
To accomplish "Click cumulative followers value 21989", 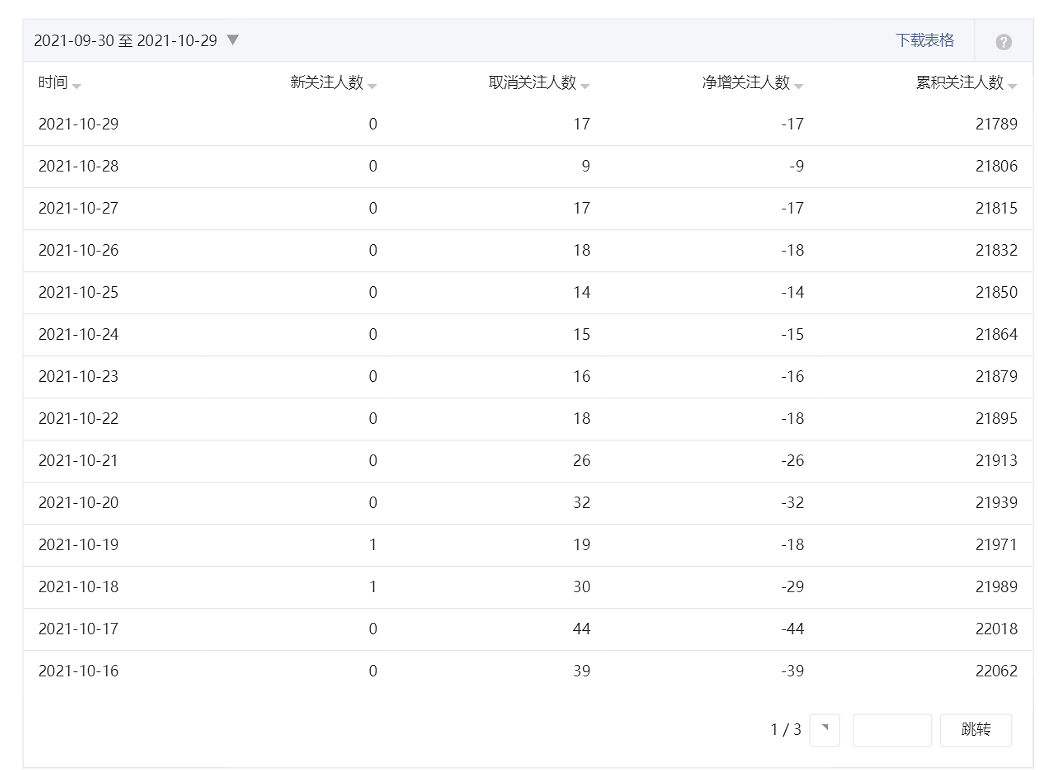I will 996,587.
